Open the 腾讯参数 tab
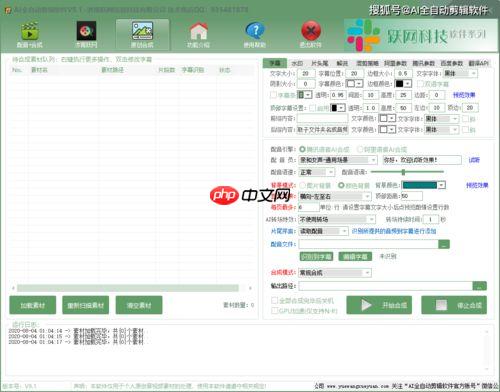 (423, 63)
